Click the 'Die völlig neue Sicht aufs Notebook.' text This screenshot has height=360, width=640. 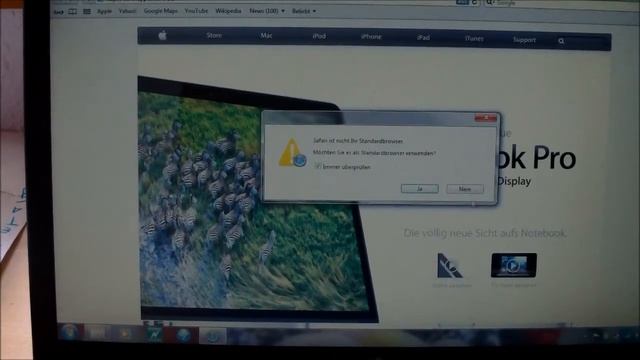485,233
